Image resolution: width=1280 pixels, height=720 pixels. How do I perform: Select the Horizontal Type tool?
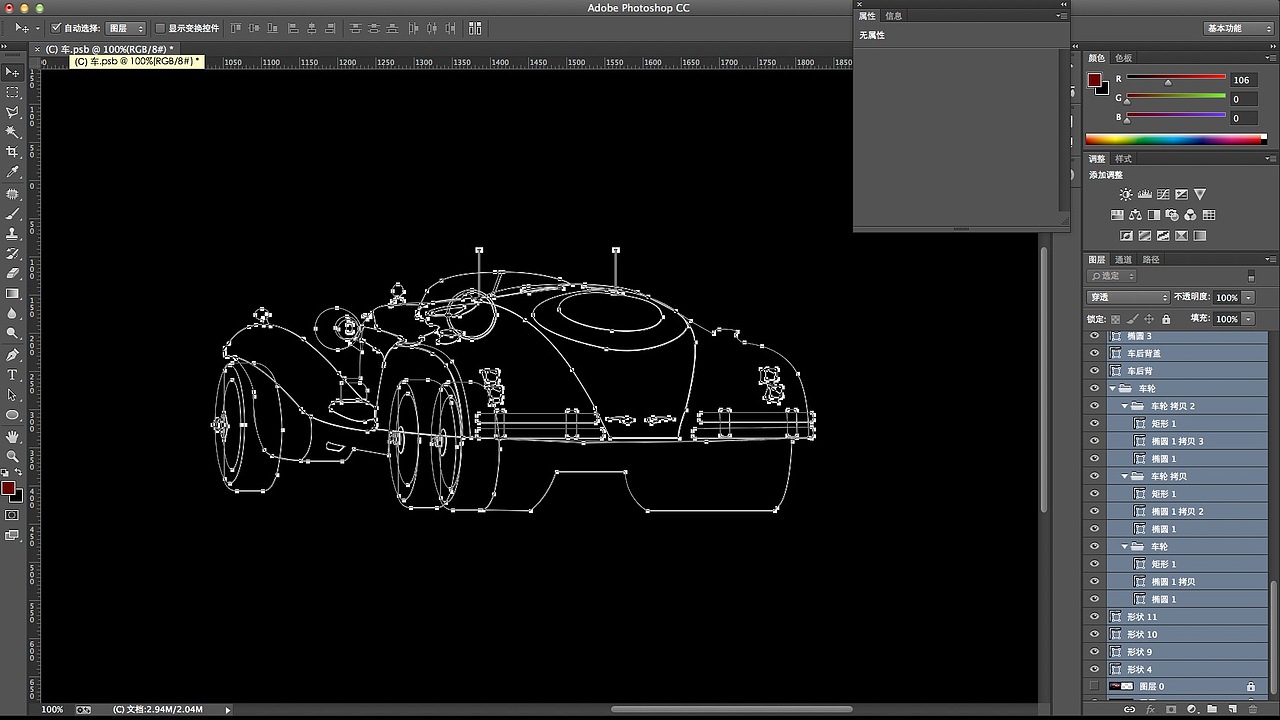[13, 375]
